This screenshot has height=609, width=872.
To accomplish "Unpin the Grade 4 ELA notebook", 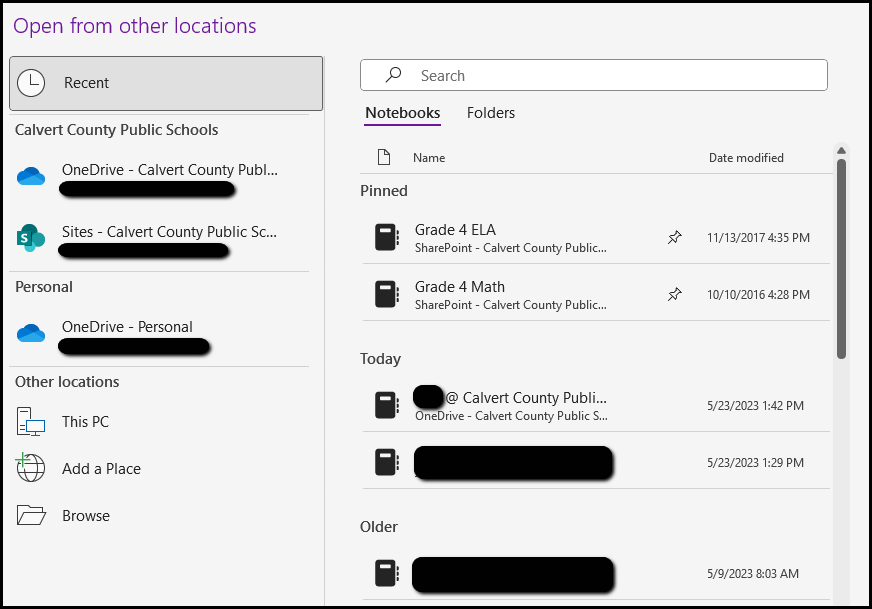I will coord(674,237).
